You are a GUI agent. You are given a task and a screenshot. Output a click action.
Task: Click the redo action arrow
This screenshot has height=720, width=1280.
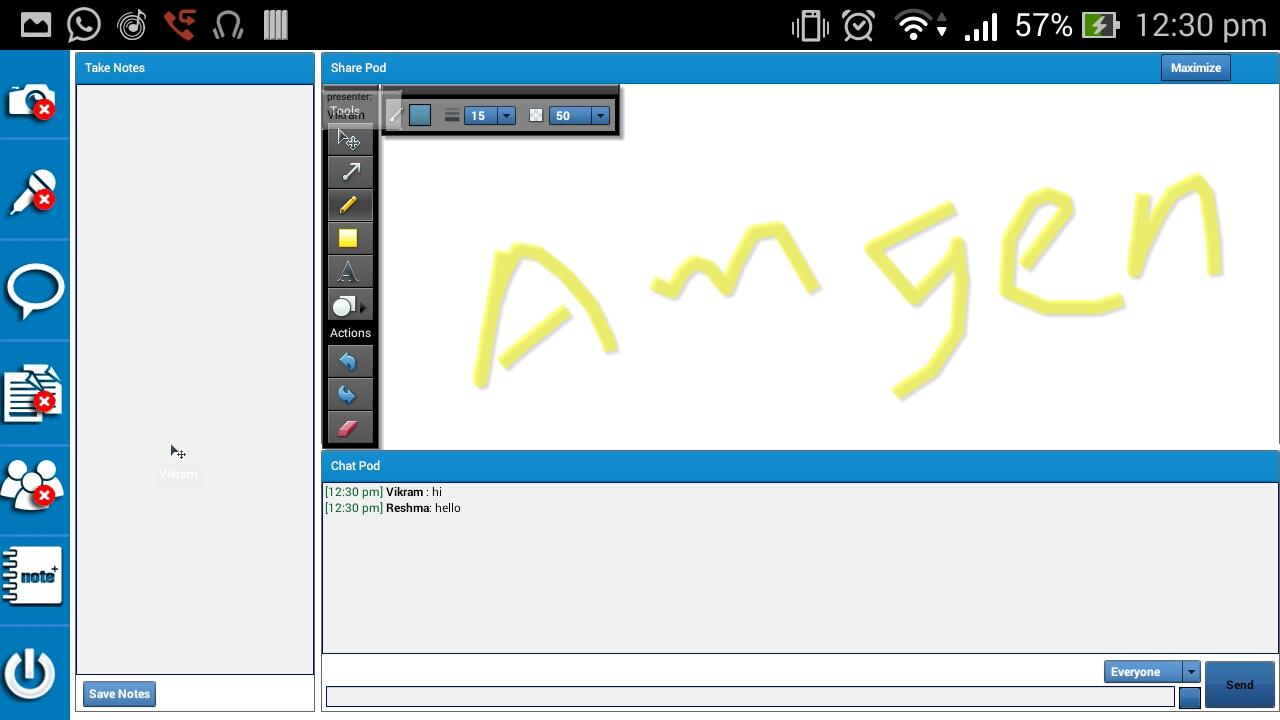coord(350,394)
